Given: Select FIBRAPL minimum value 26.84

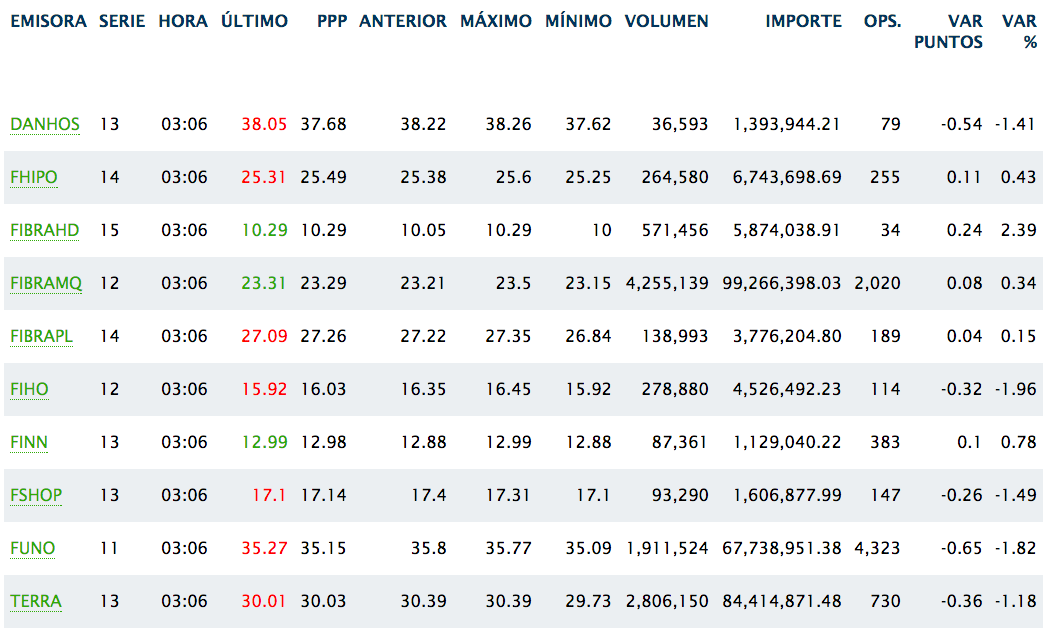Looking at the screenshot, I should [588, 336].
